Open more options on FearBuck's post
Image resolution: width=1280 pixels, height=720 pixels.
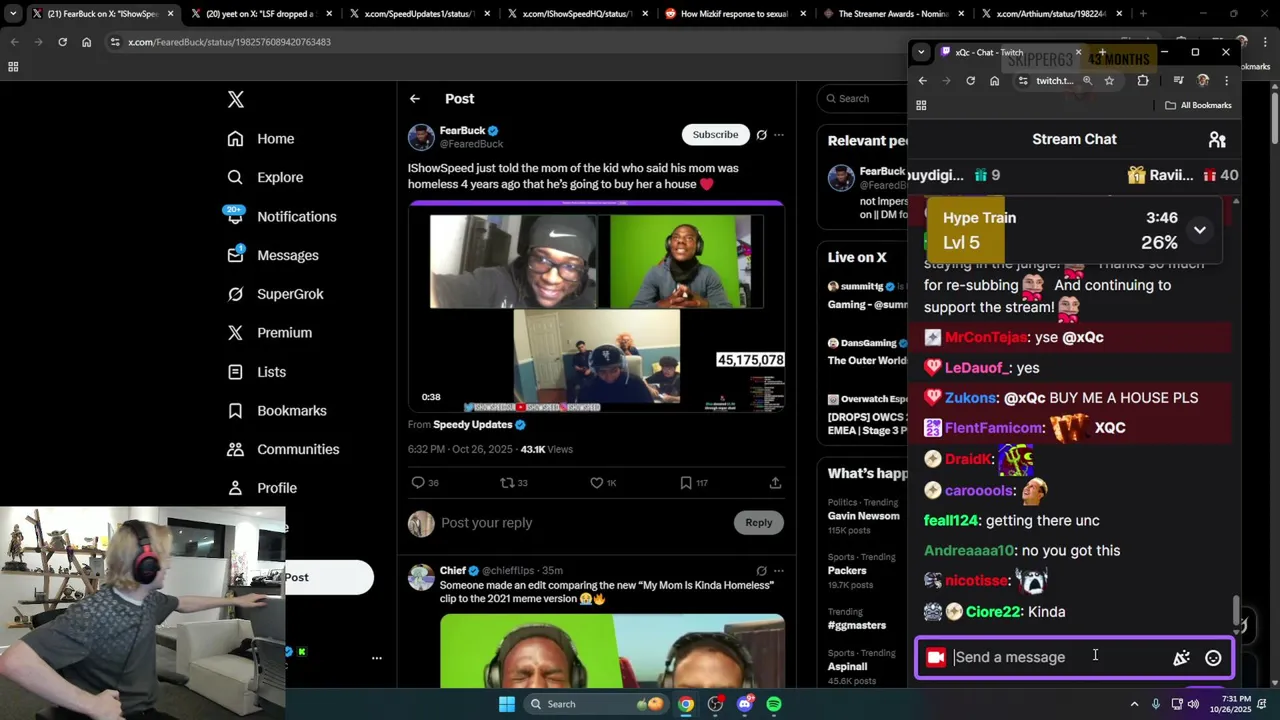point(779,135)
